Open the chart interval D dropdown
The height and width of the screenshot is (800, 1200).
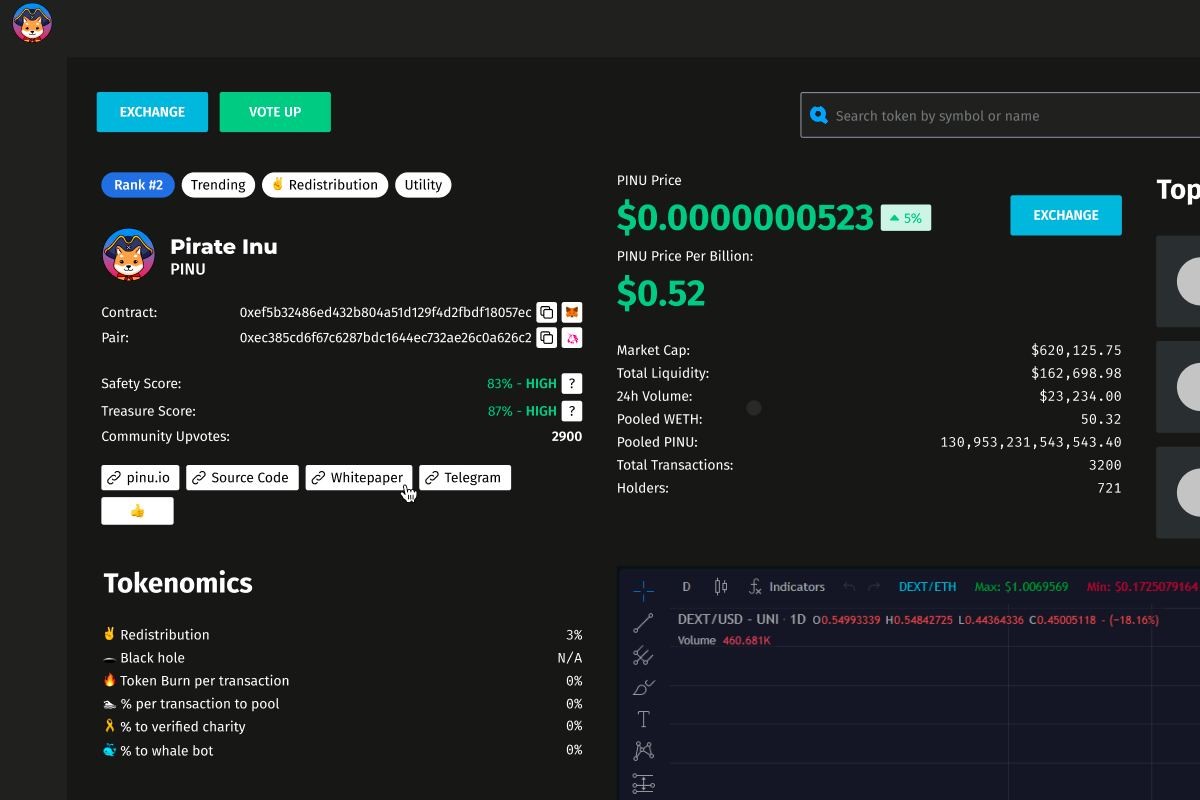[686, 587]
